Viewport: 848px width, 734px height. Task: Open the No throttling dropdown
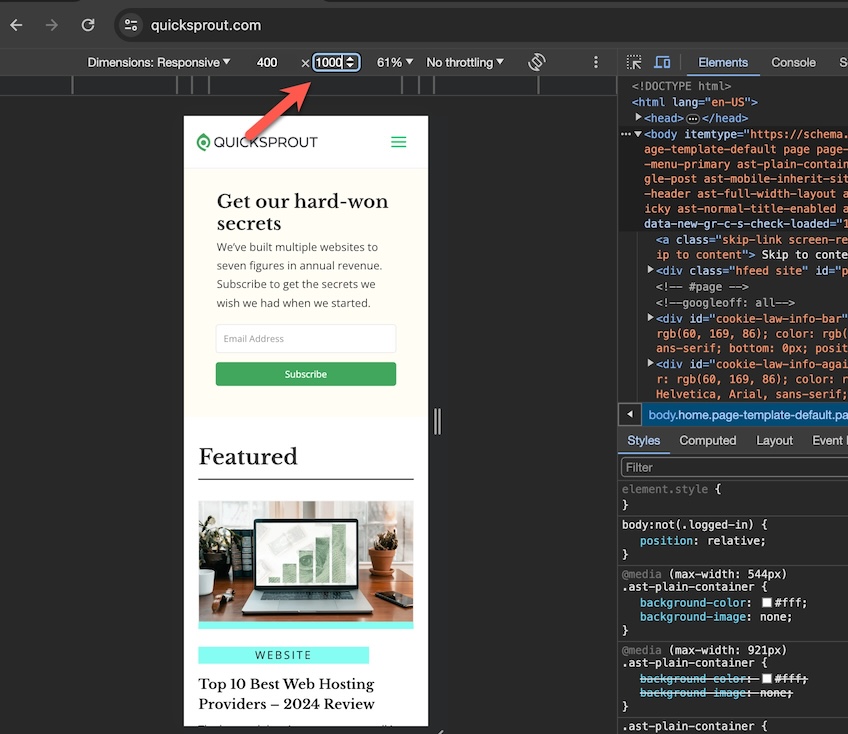click(465, 63)
